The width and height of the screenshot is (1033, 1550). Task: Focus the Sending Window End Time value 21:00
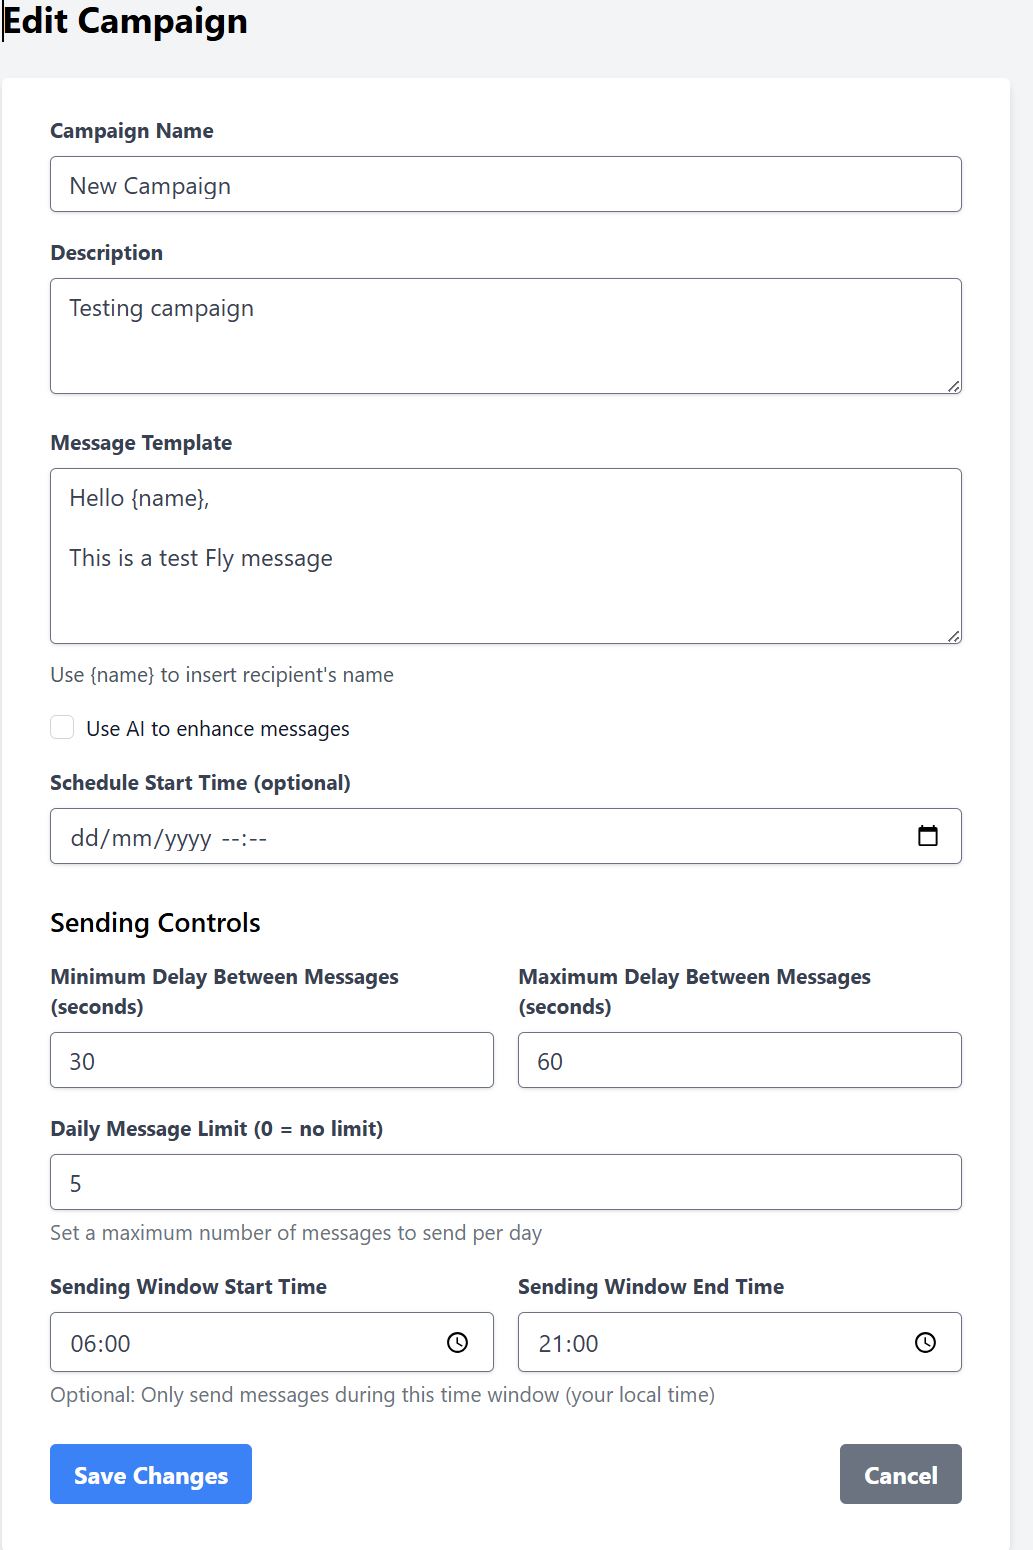click(569, 1343)
